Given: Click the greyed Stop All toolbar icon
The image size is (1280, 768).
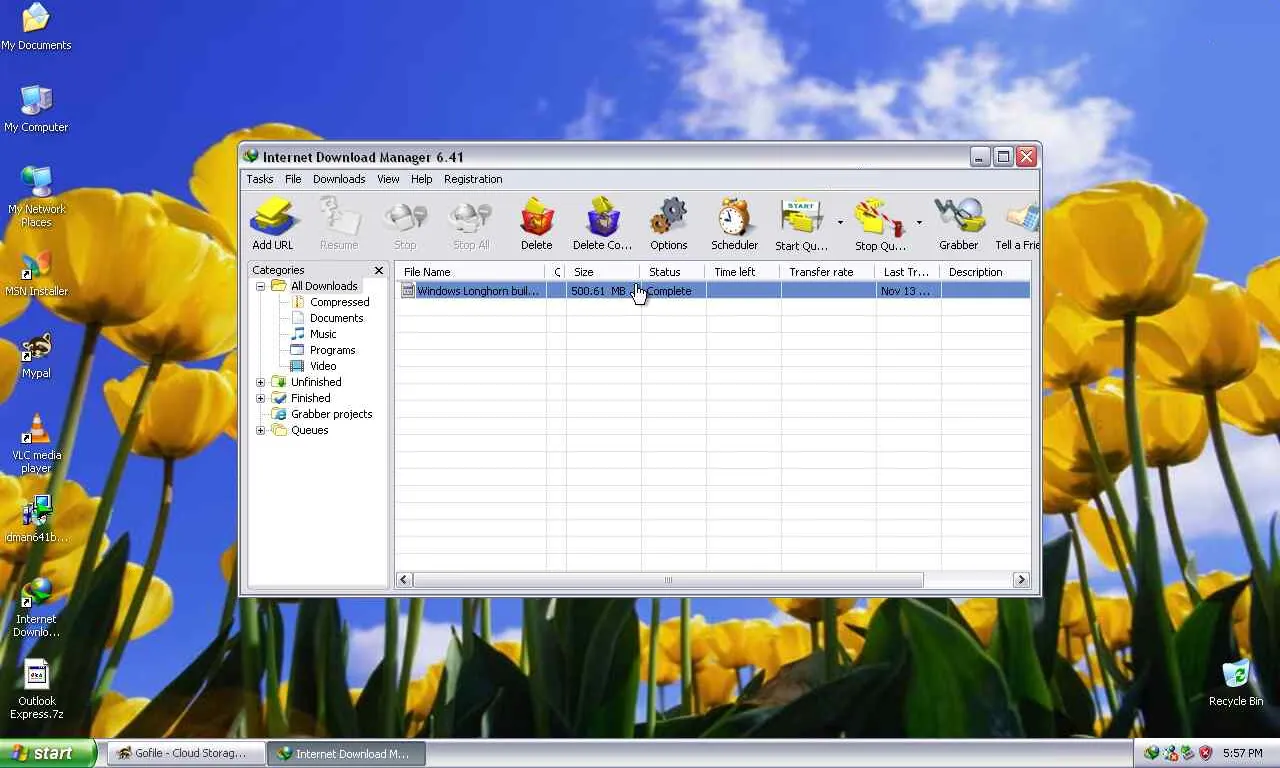Looking at the screenshot, I should (471, 223).
